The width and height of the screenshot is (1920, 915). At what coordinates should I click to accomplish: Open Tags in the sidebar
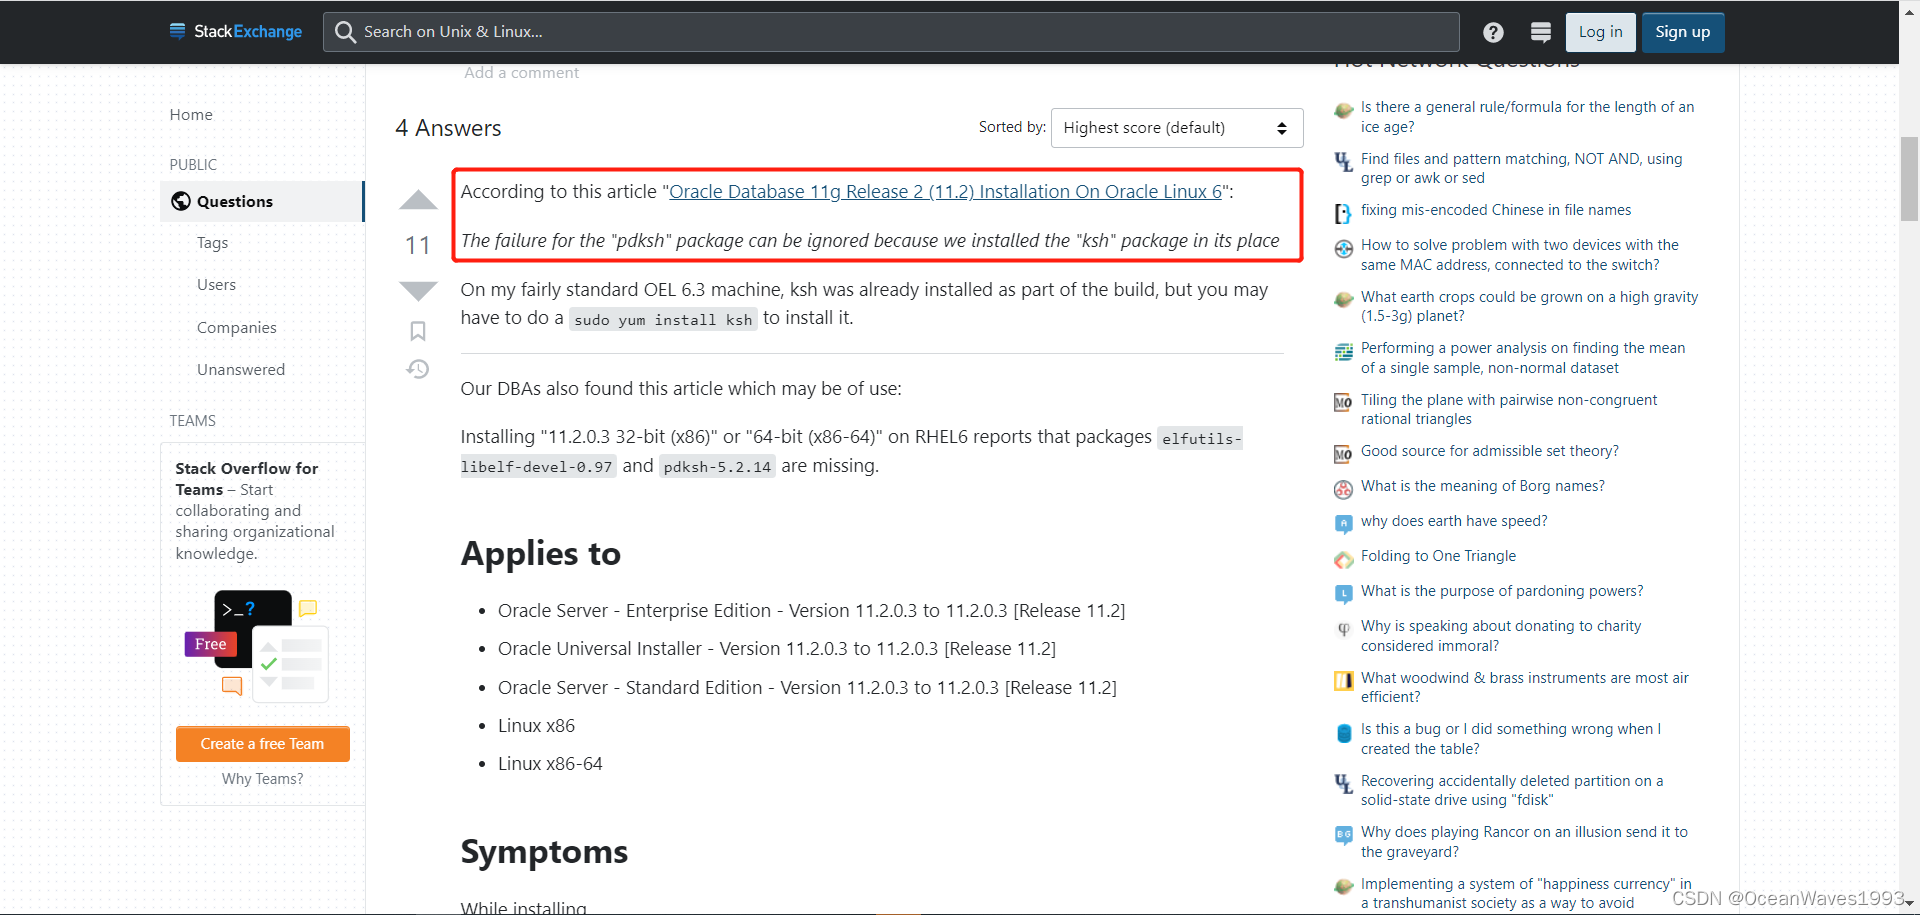pos(212,243)
